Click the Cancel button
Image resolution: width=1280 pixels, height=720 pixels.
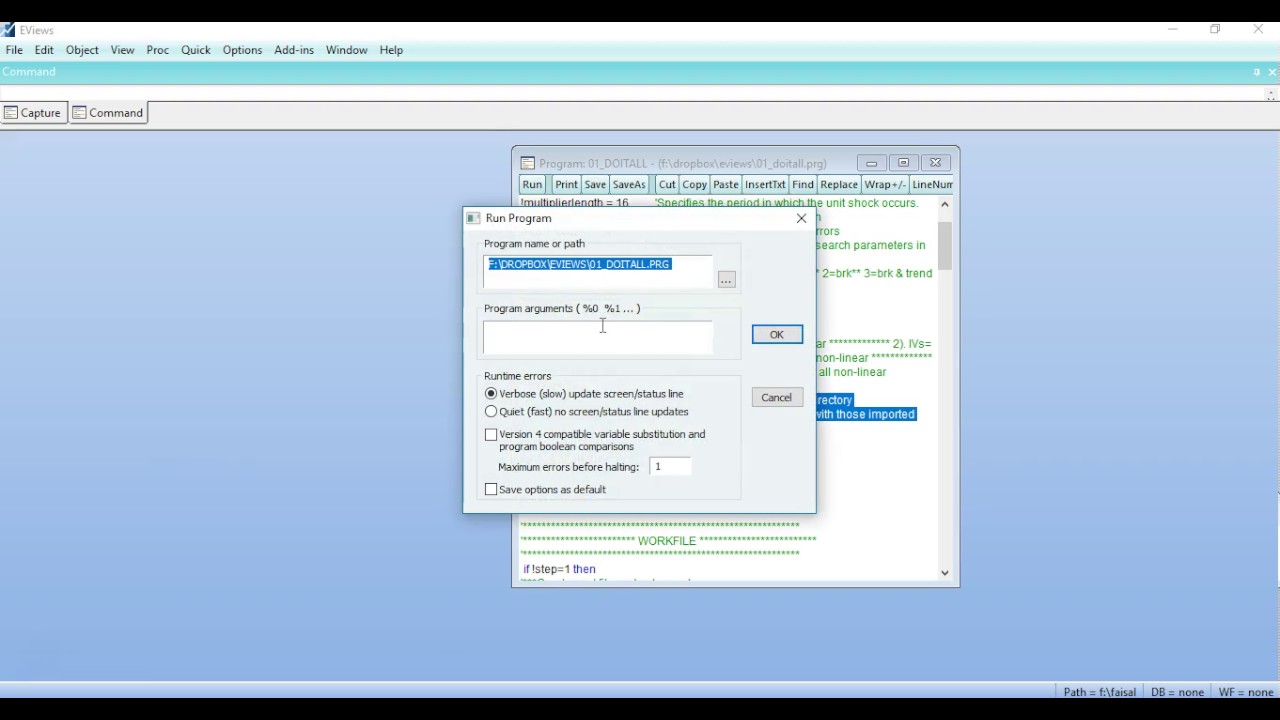[778, 398]
